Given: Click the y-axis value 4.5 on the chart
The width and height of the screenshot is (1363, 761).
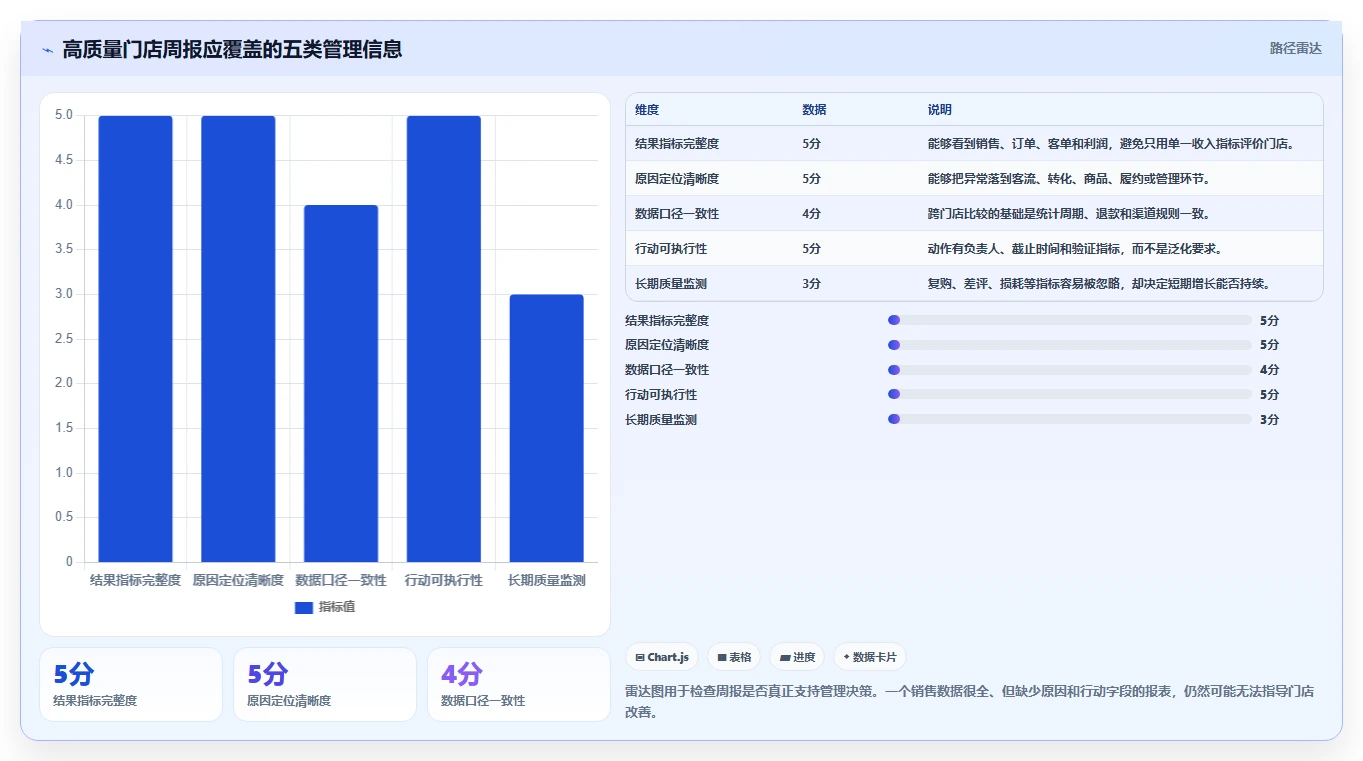Looking at the screenshot, I should tap(64, 160).
